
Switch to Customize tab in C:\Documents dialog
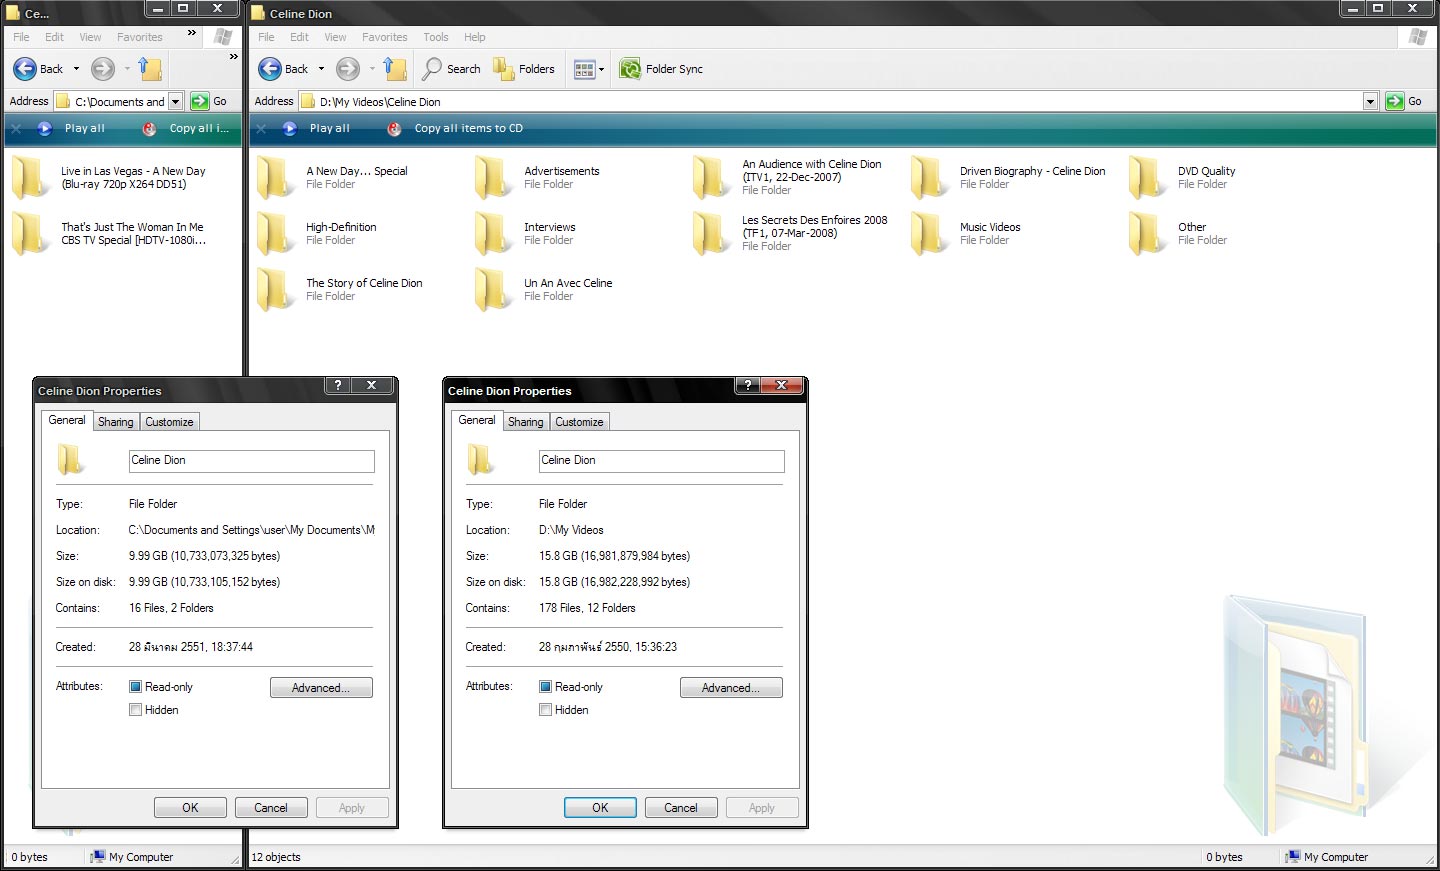click(x=169, y=422)
